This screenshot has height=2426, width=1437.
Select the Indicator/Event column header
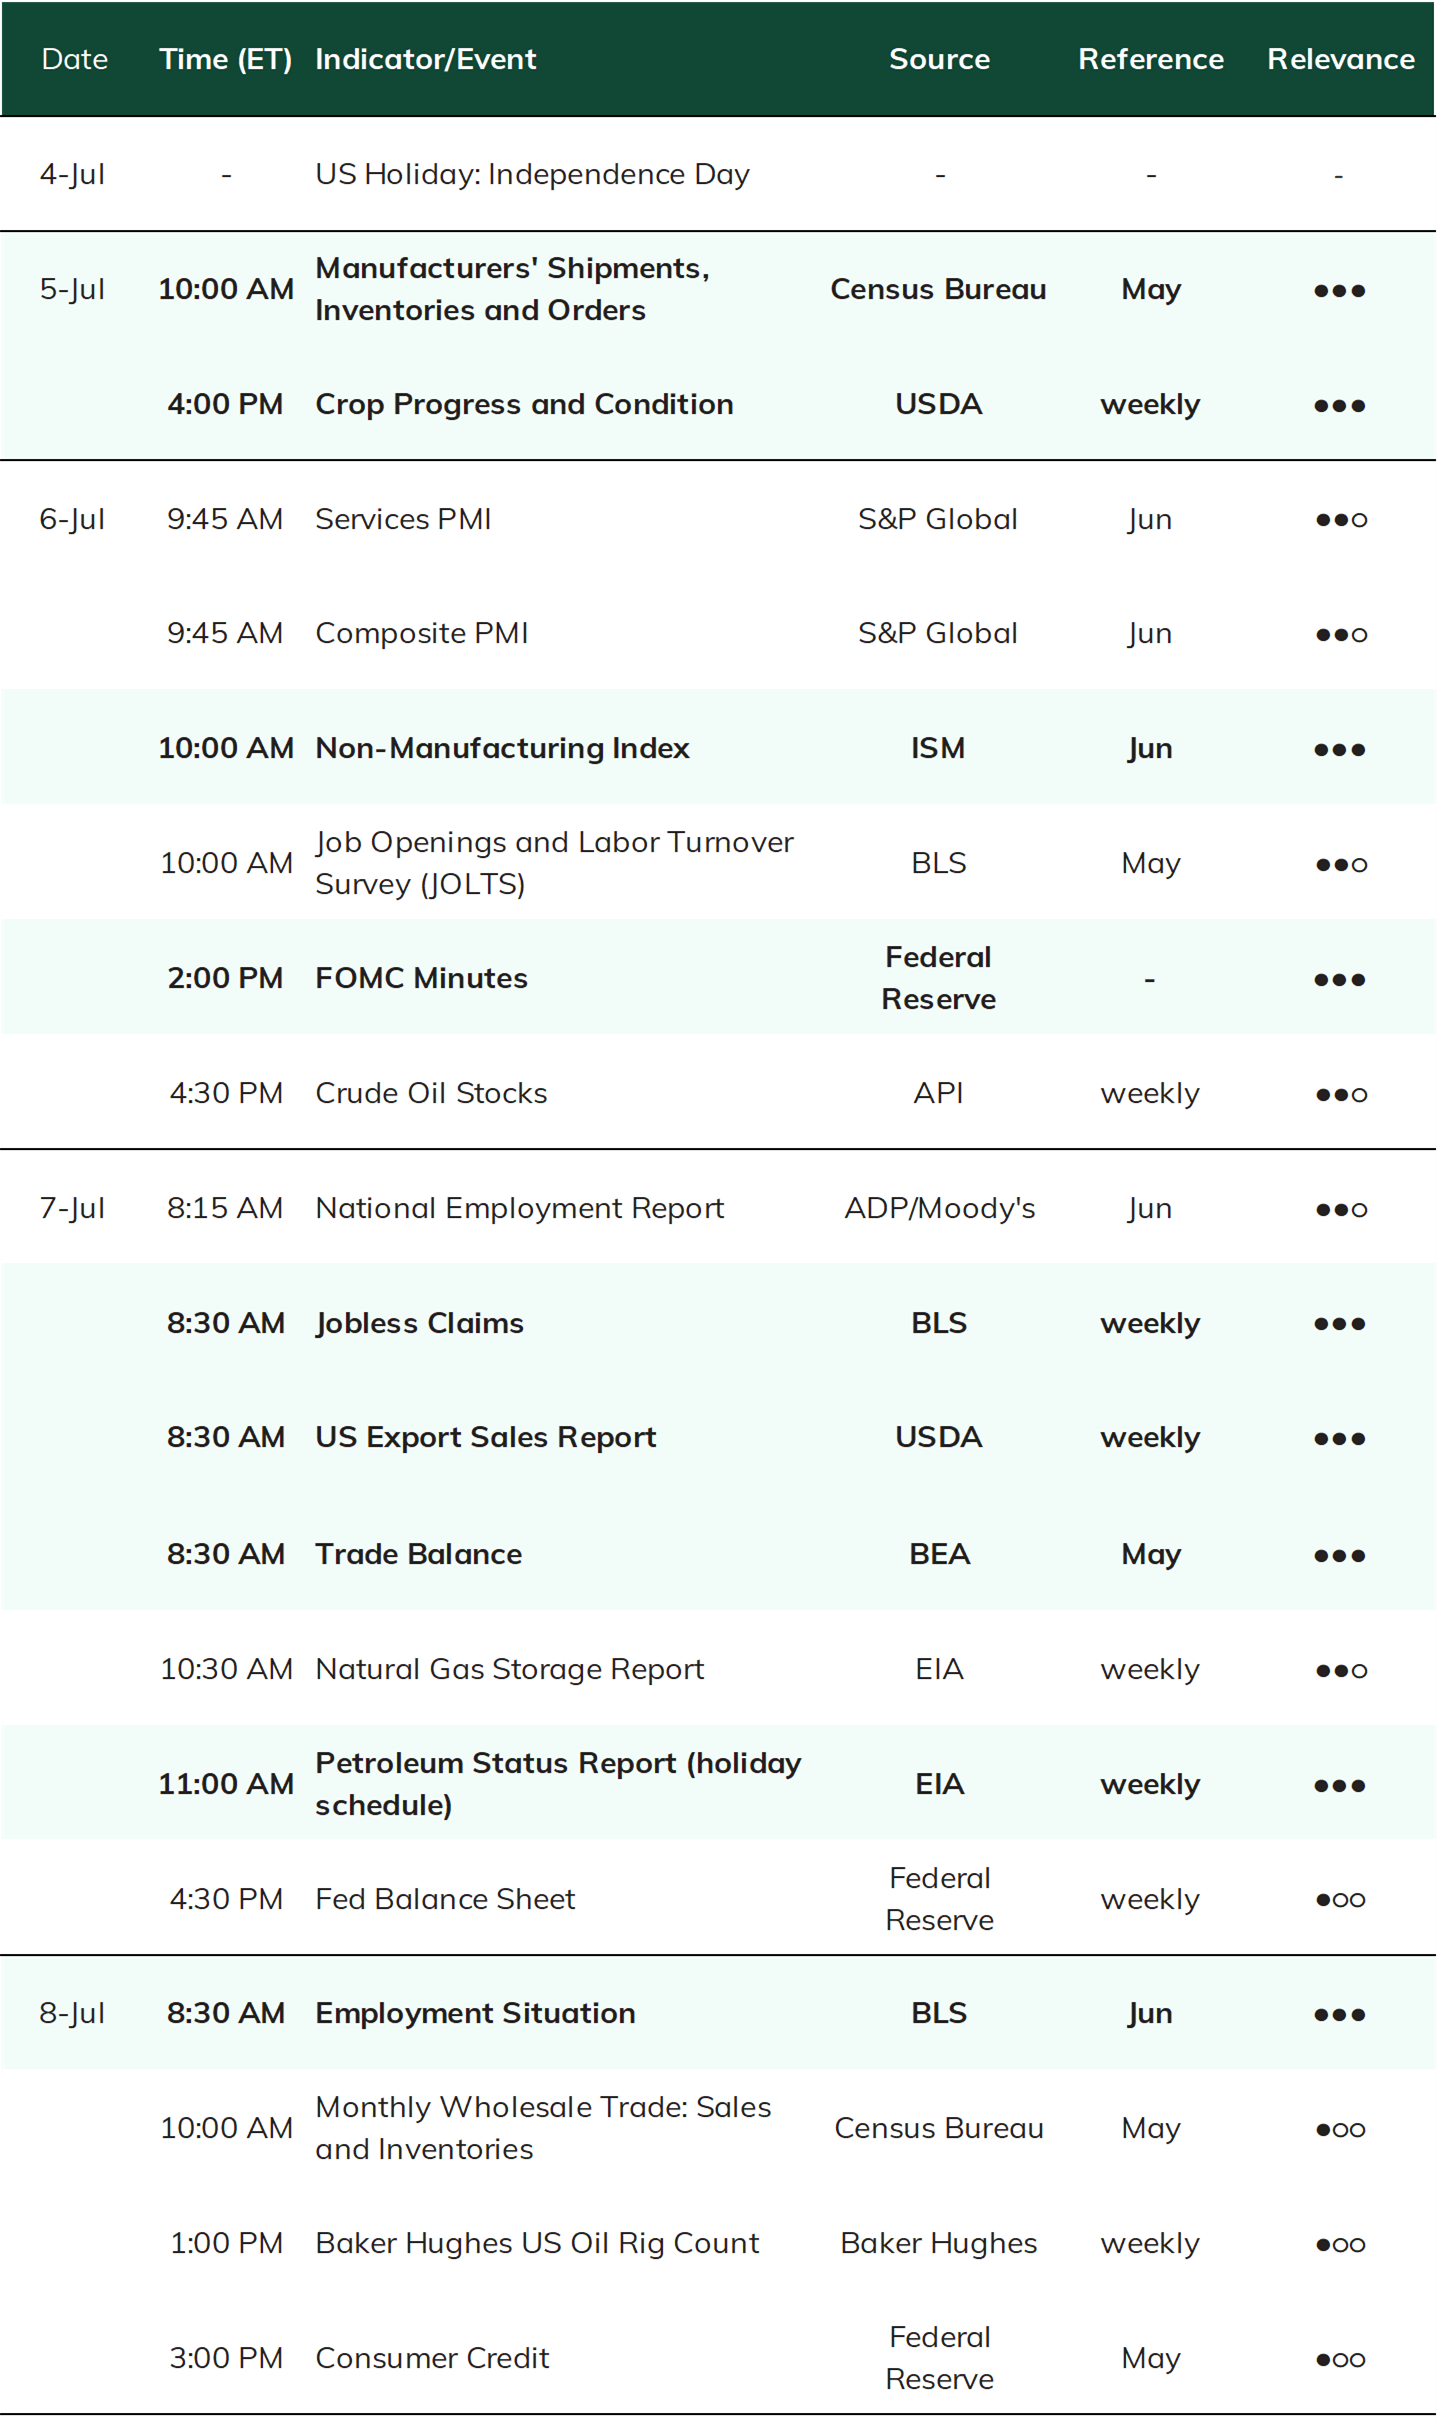click(x=425, y=59)
